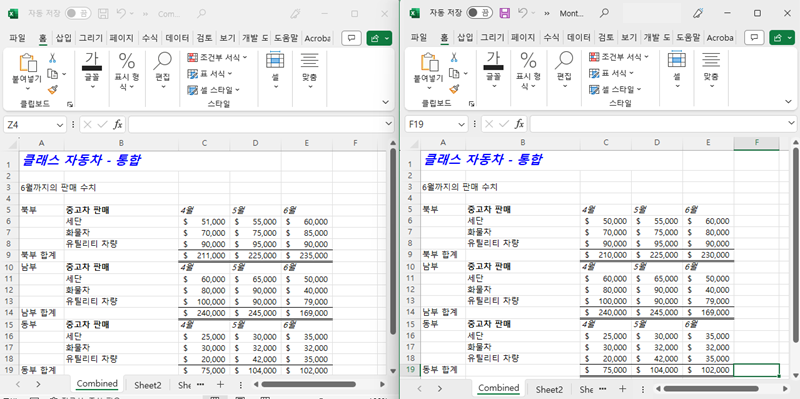Open Number Format (표시 형식) in right window
The height and width of the screenshot is (399, 800).
(x=528, y=71)
